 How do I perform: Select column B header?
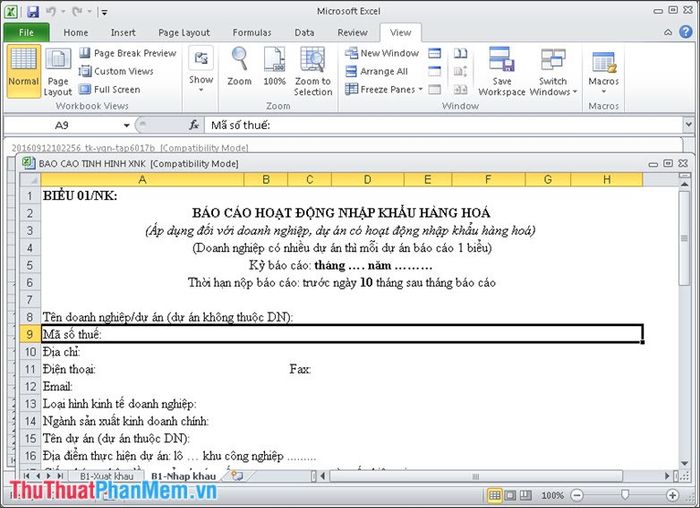point(266,179)
